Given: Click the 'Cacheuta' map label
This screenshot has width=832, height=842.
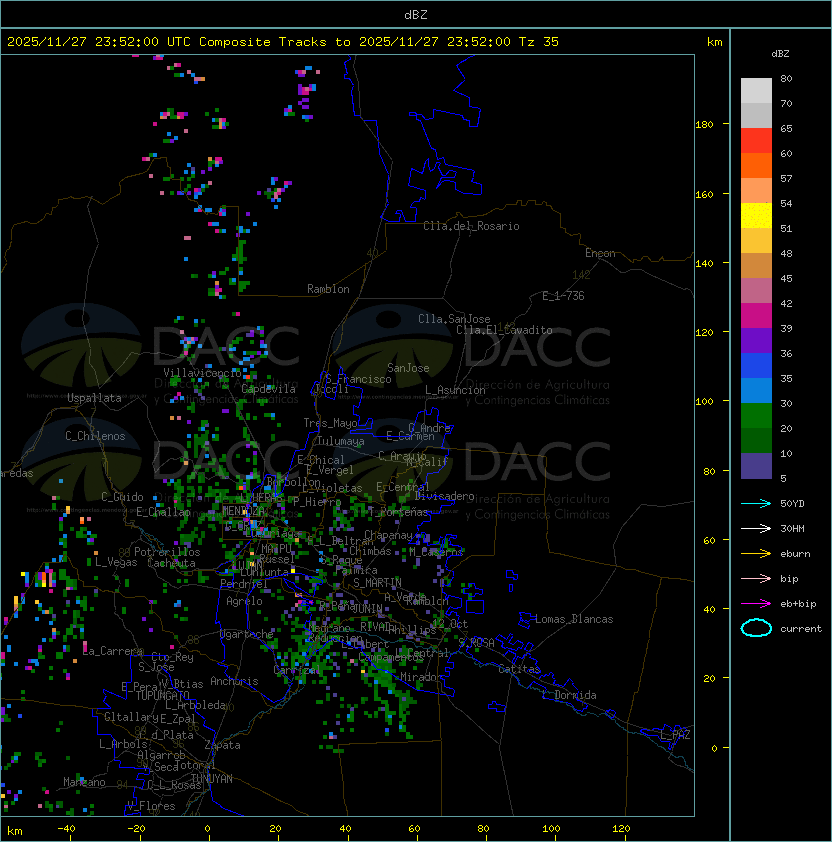Looking at the screenshot, I should 171,563.
